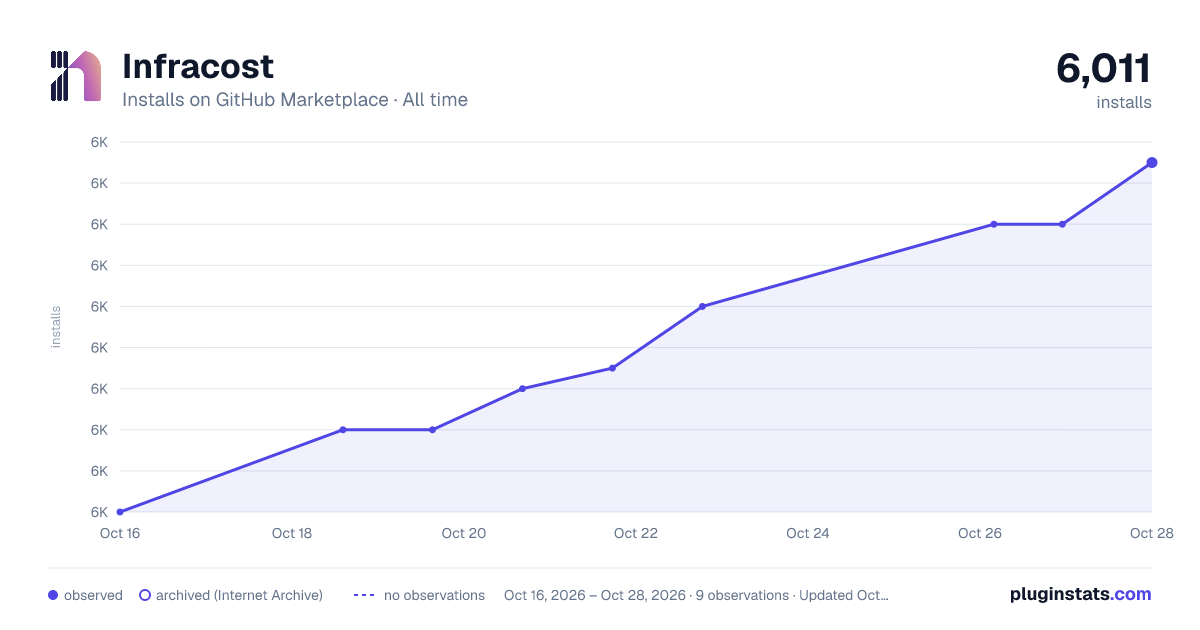Click the Oct 16 x-axis label
This screenshot has height=630, width=1200.
pos(120,533)
